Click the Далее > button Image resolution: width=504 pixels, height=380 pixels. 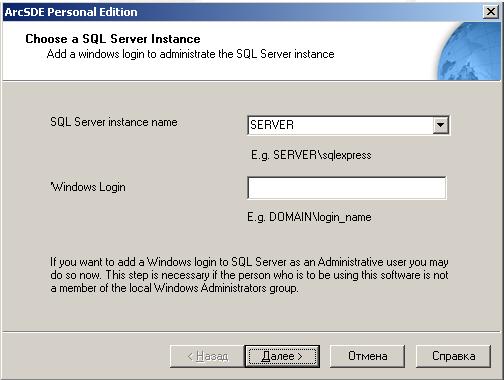(282, 356)
